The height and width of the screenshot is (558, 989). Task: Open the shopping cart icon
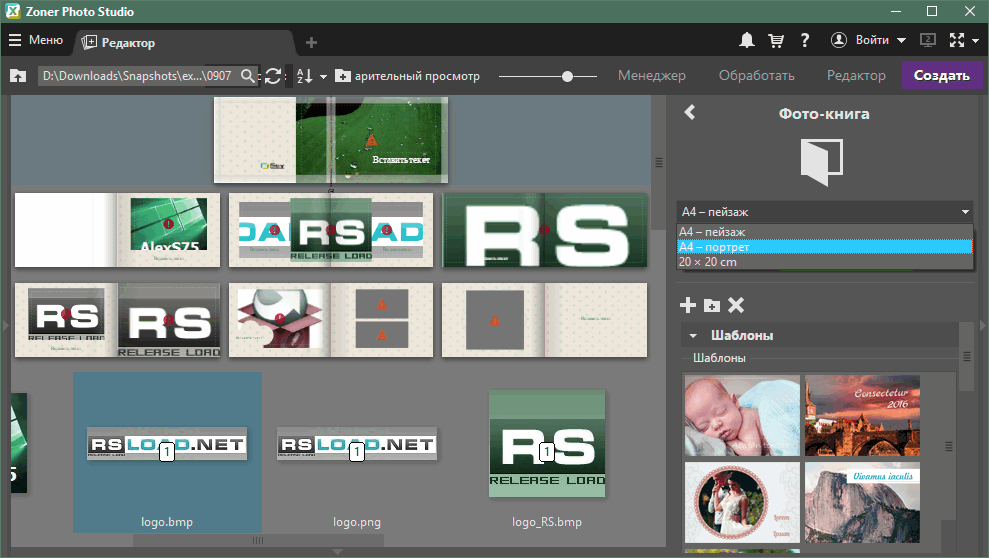pyautogui.click(x=776, y=40)
